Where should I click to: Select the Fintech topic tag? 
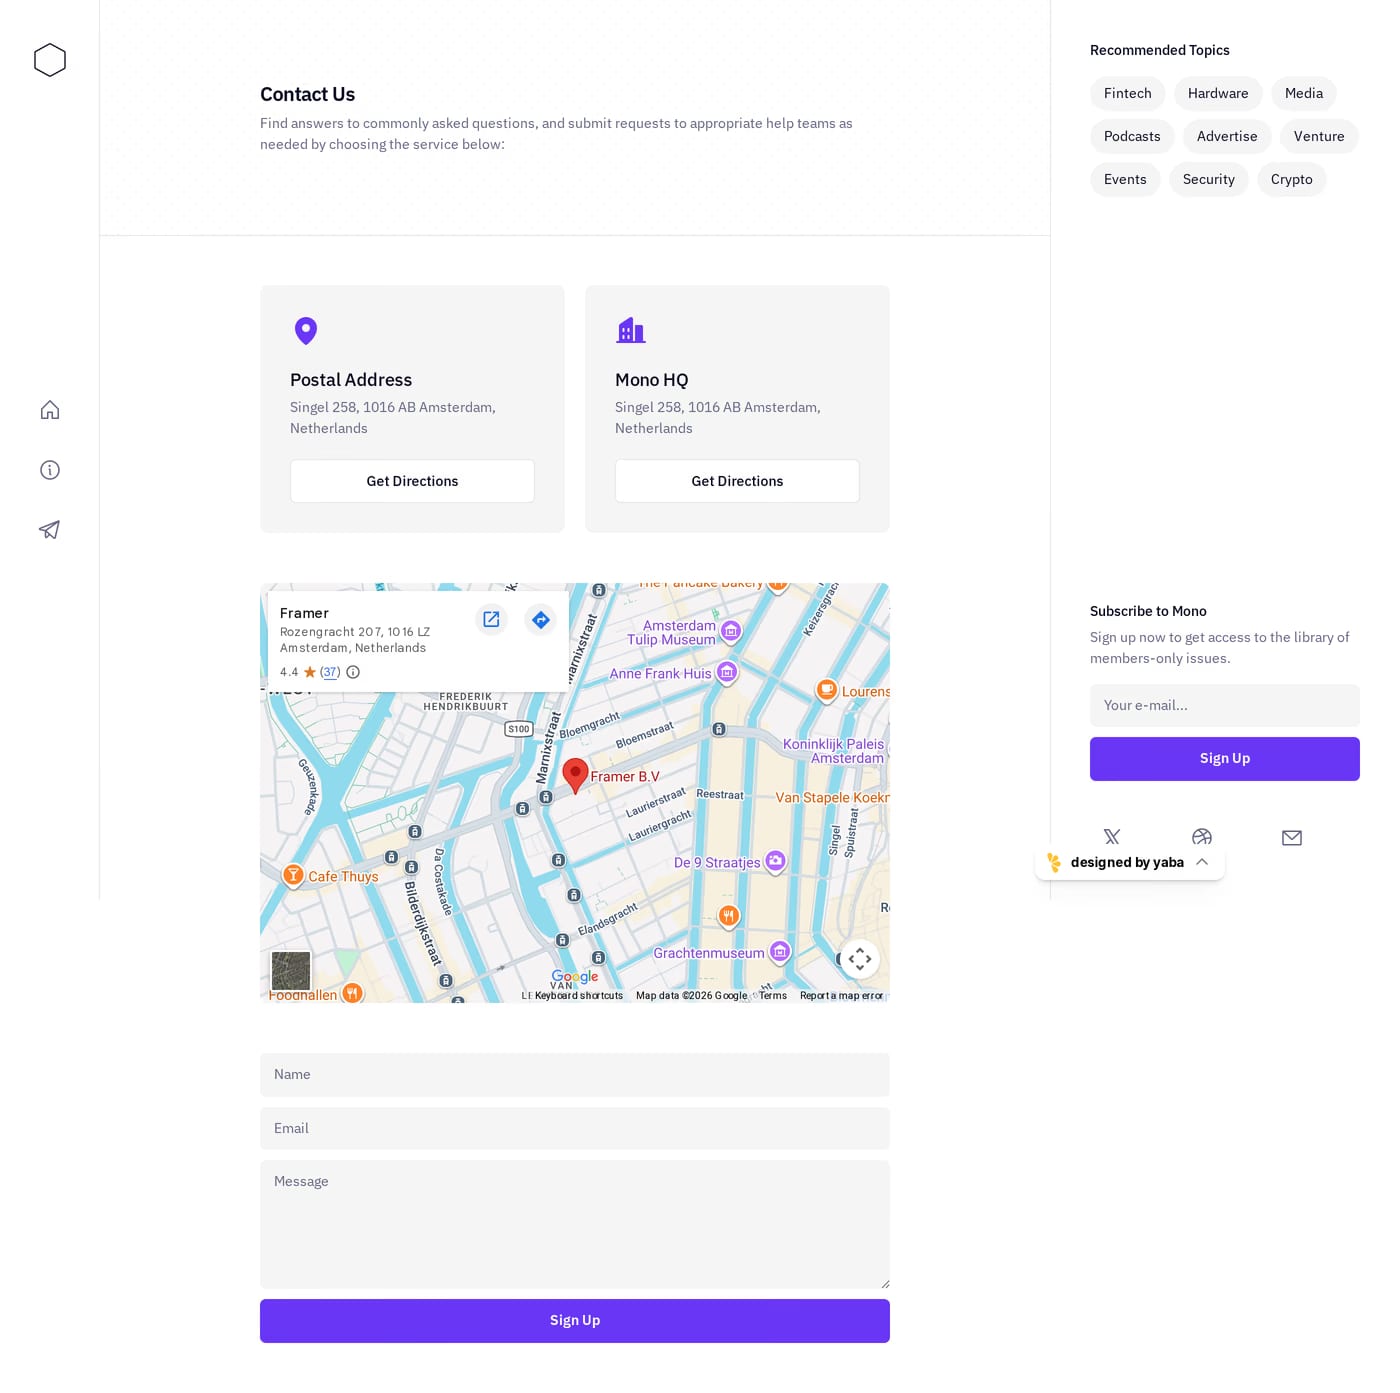coord(1128,93)
